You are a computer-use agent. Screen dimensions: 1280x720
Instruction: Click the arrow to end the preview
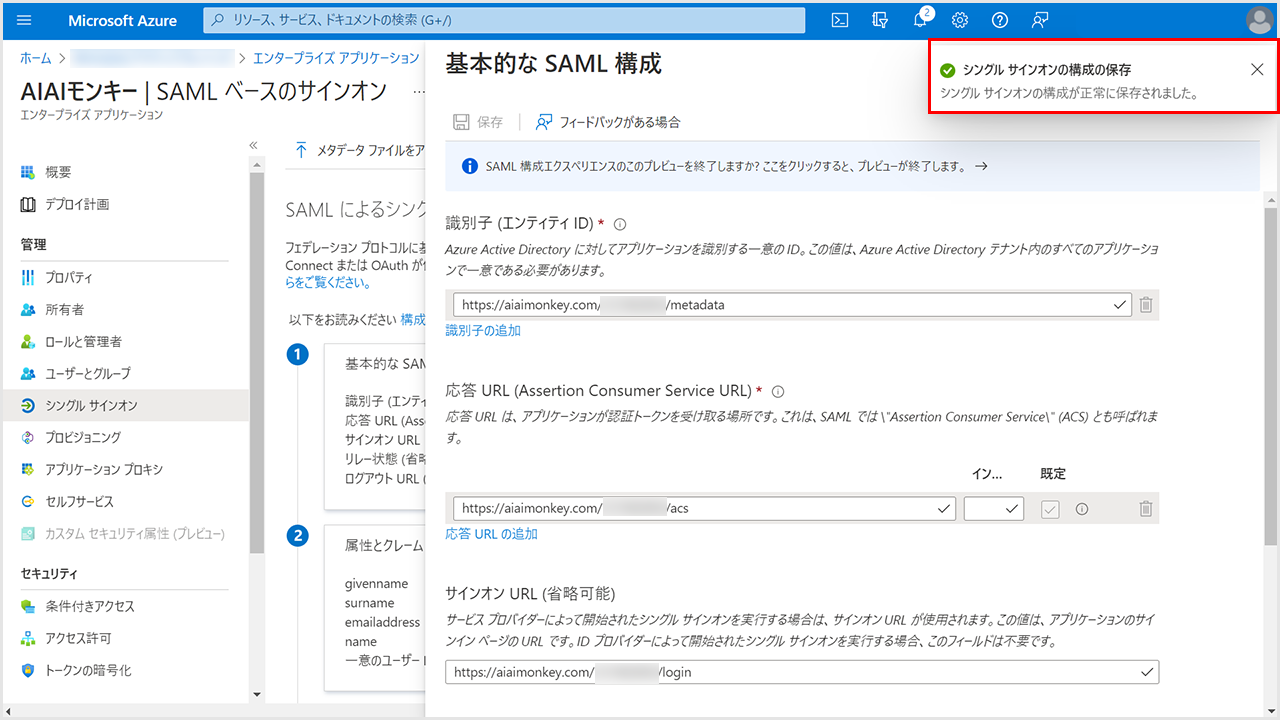(981, 167)
